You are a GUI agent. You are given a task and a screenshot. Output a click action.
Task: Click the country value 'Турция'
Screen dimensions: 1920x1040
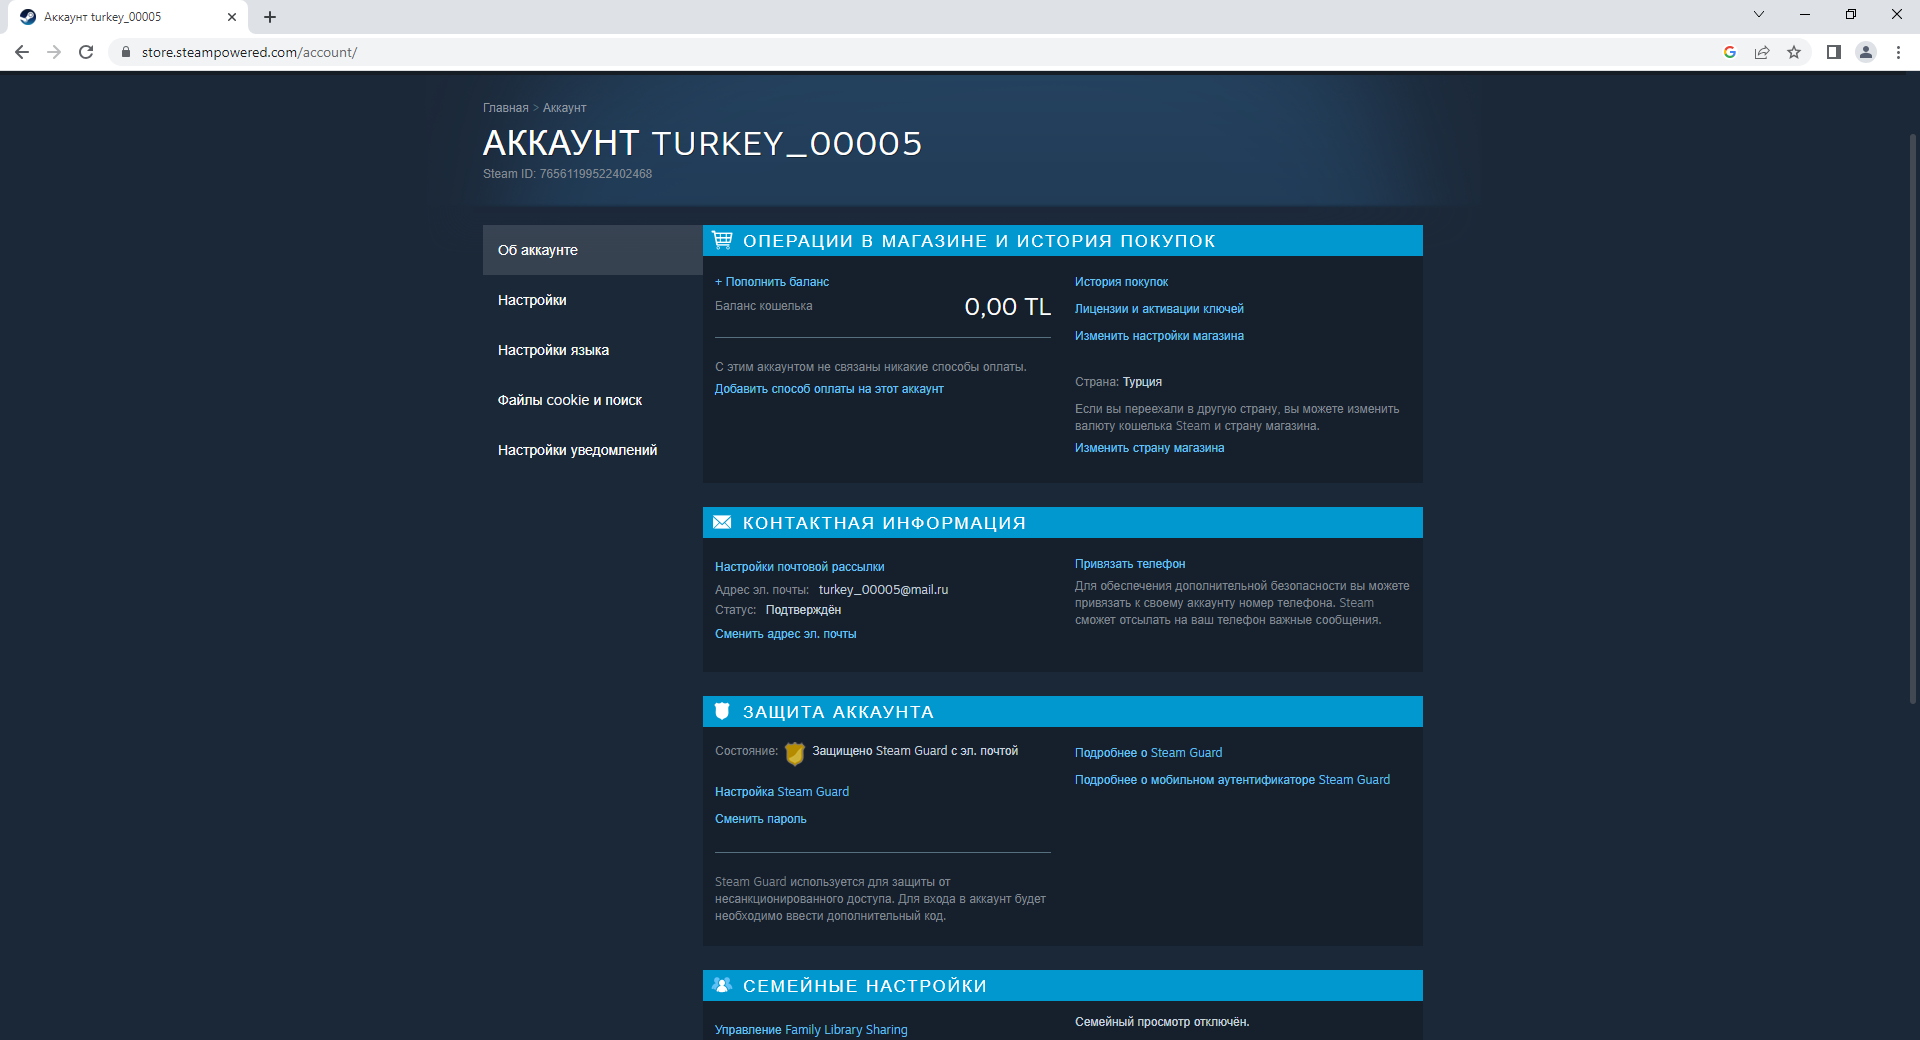tap(1142, 382)
